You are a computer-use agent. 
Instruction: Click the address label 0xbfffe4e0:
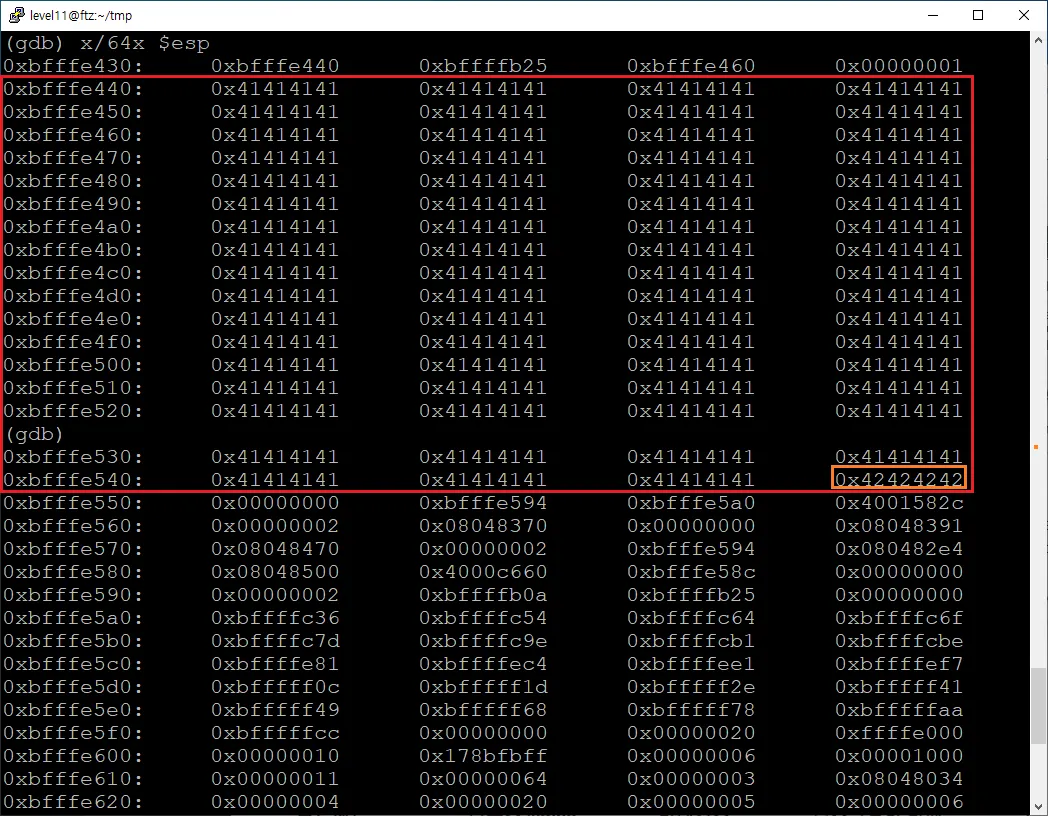coord(73,319)
